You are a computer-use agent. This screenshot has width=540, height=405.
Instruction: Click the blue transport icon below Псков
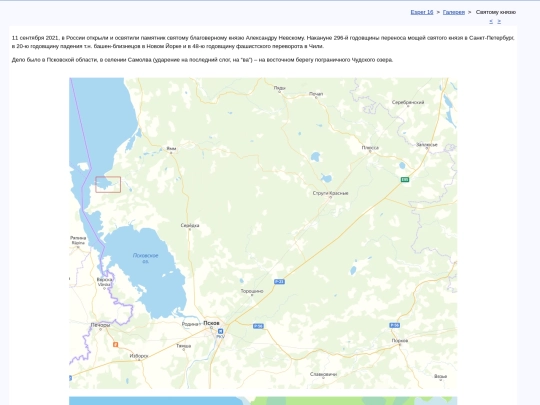coord(220,331)
